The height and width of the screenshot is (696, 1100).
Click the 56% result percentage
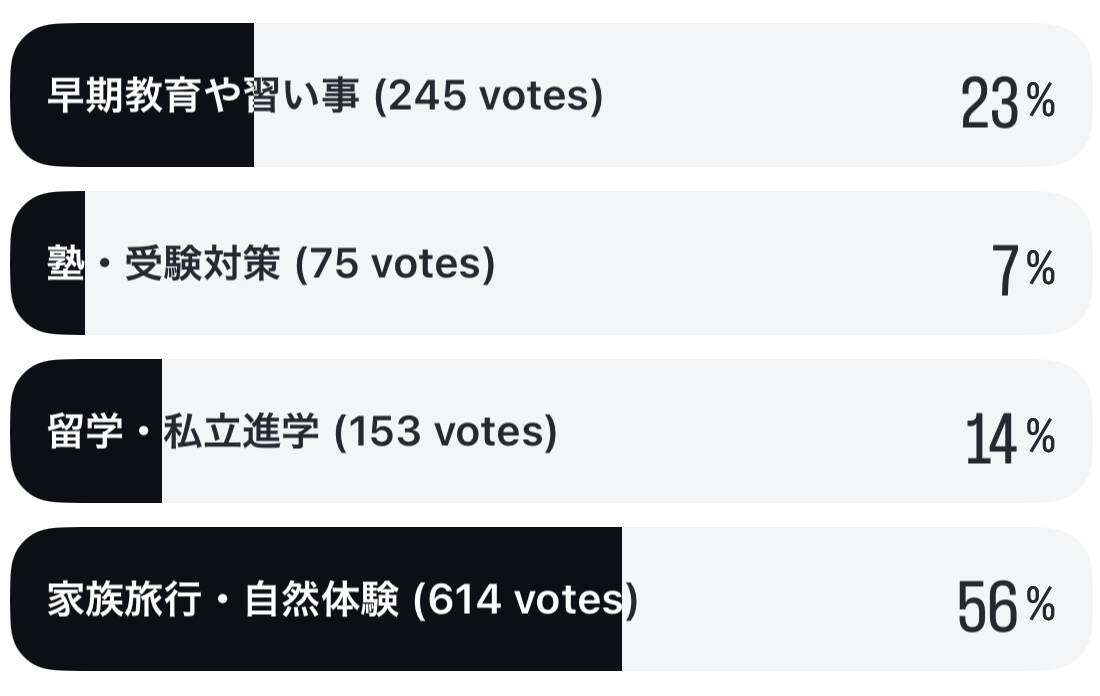(1005, 606)
